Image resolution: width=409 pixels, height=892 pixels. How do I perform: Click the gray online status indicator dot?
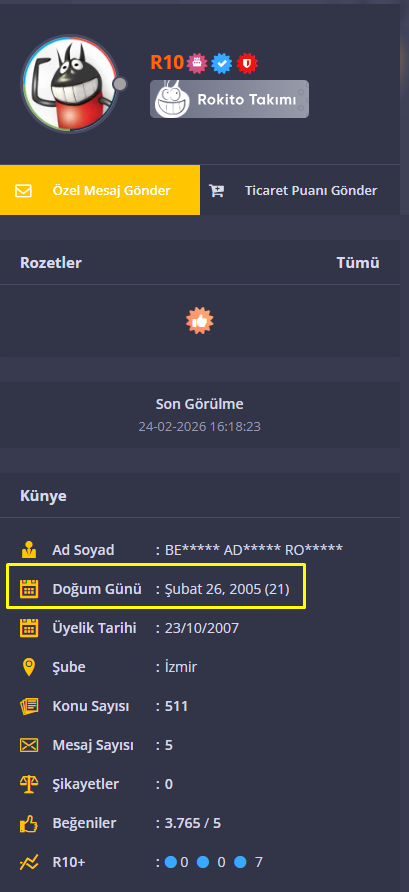[x=119, y=84]
